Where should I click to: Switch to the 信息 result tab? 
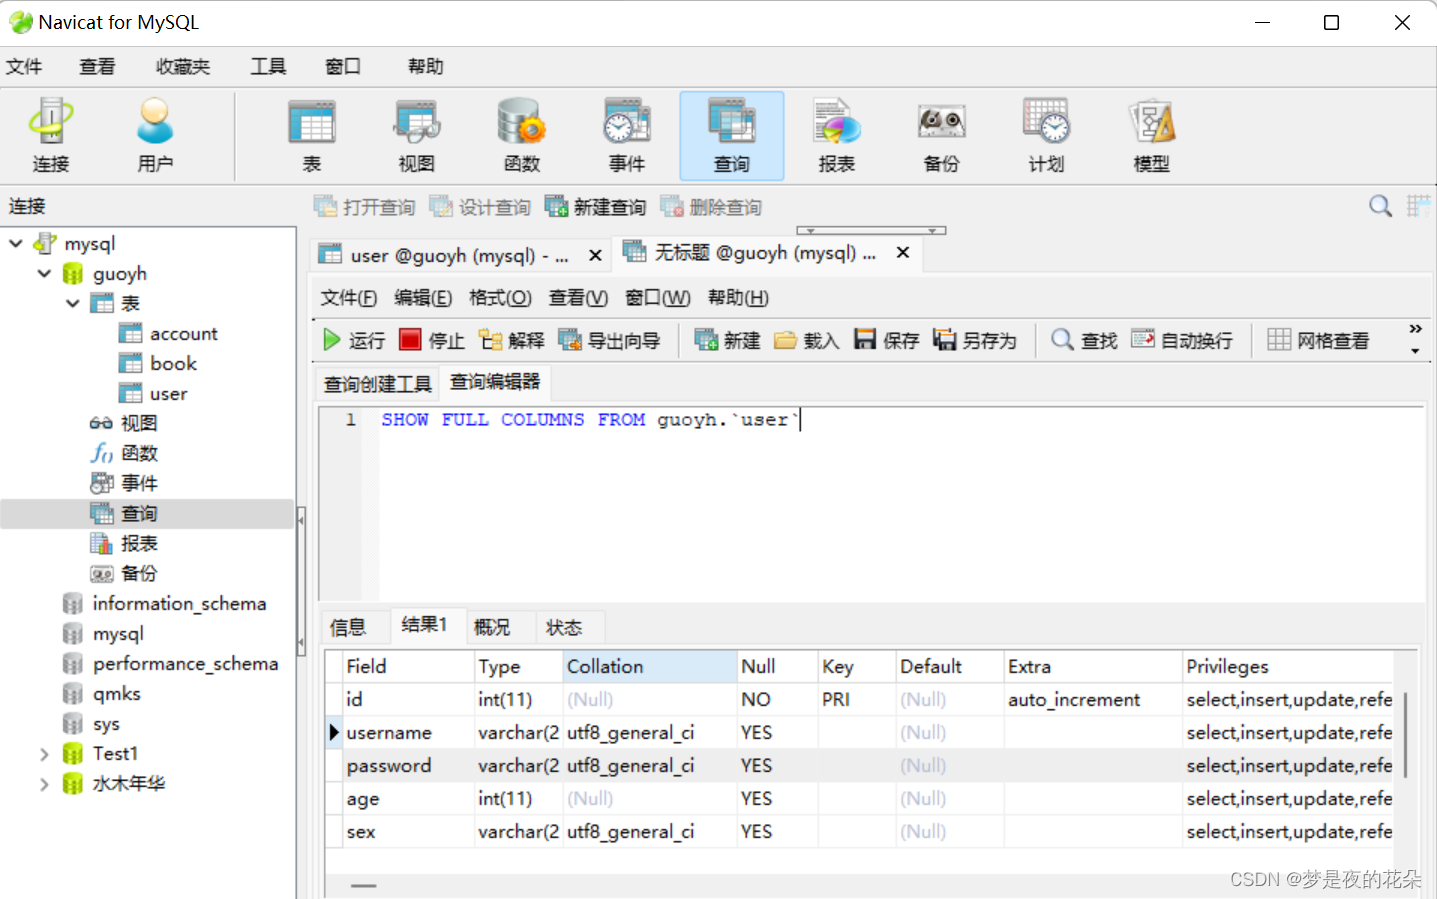point(348,627)
